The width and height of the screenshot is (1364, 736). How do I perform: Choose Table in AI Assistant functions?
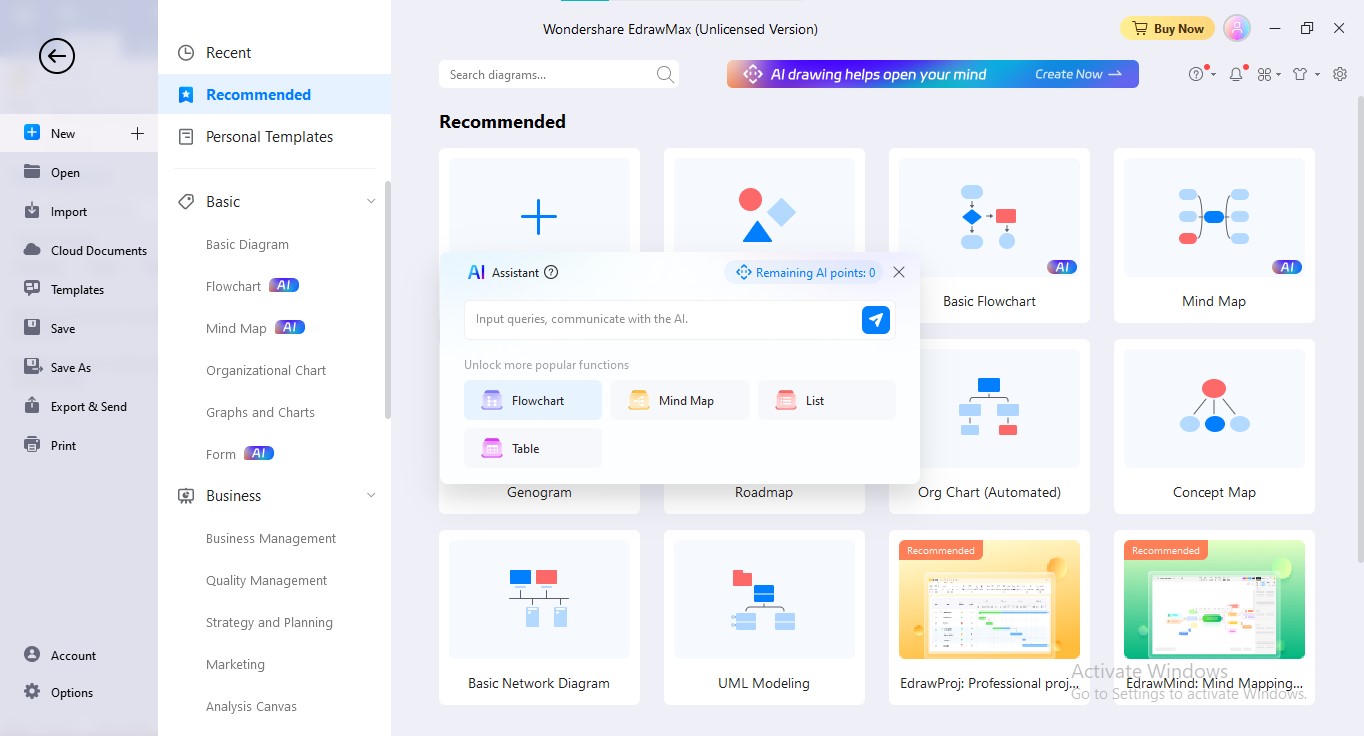point(533,448)
